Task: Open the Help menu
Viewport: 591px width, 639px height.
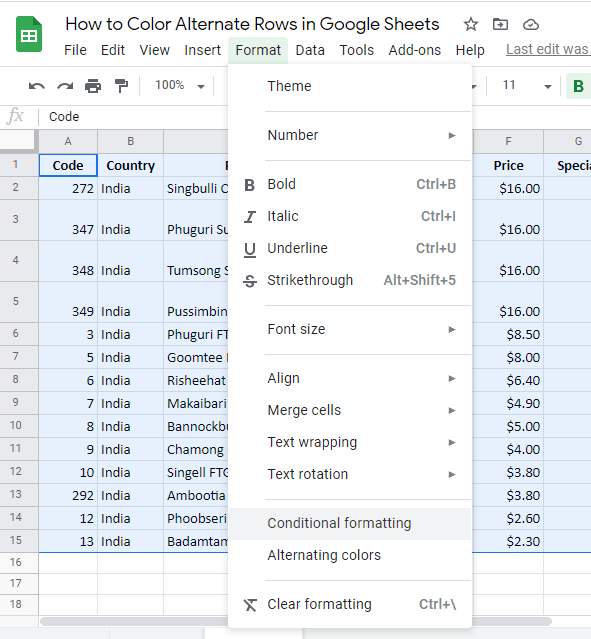Action: (x=470, y=50)
